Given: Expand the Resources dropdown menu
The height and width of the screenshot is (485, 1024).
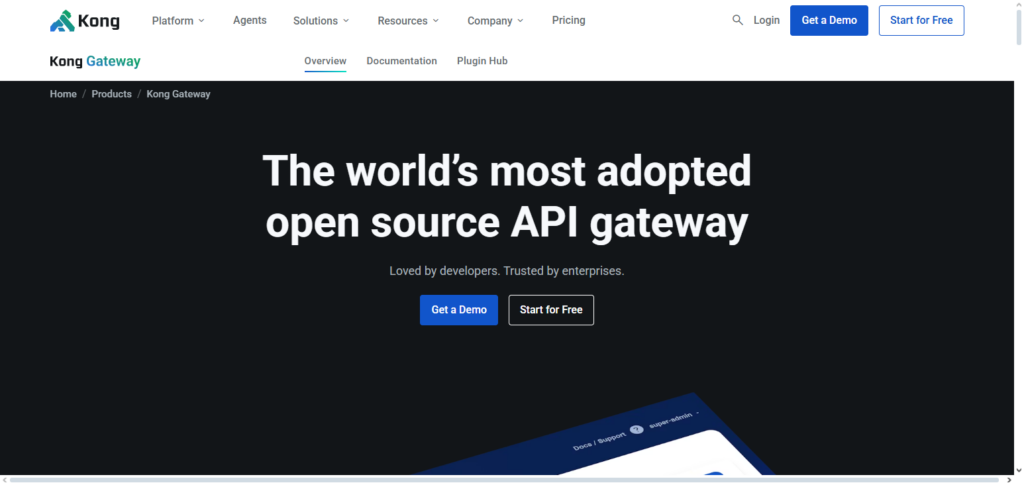Looking at the screenshot, I should tap(408, 21).
